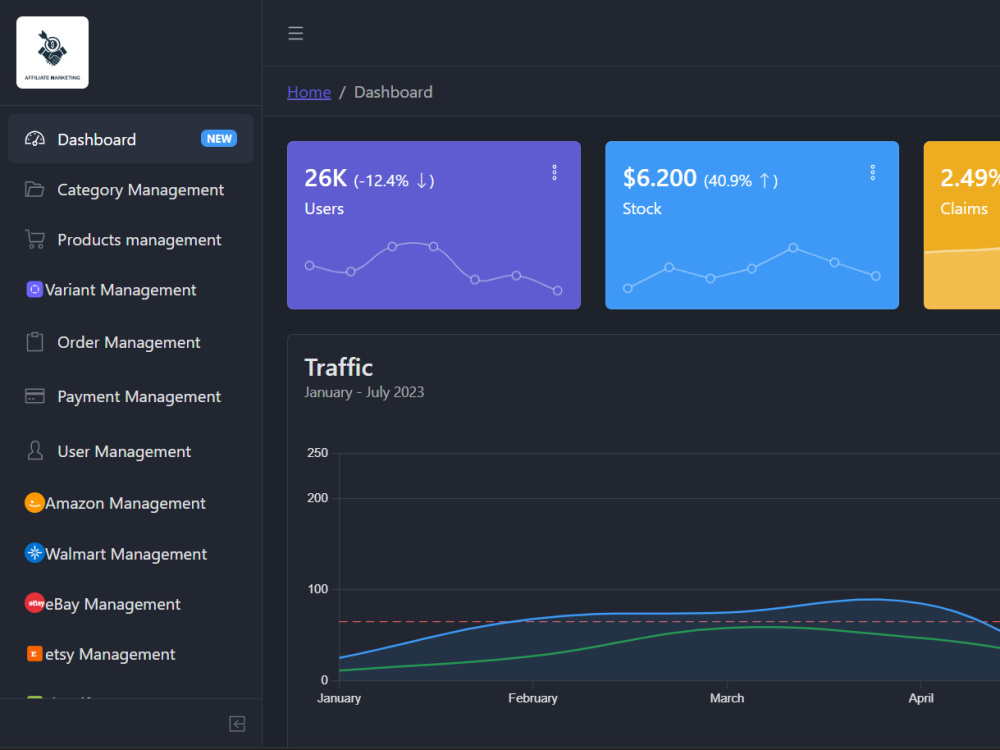Click the Affiliate Marketing logo

[x=52, y=52]
